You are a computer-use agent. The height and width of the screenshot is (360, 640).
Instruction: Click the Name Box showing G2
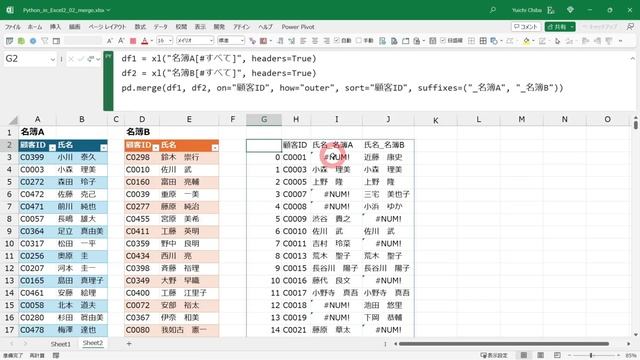pyautogui.click(x=27, y=59)
